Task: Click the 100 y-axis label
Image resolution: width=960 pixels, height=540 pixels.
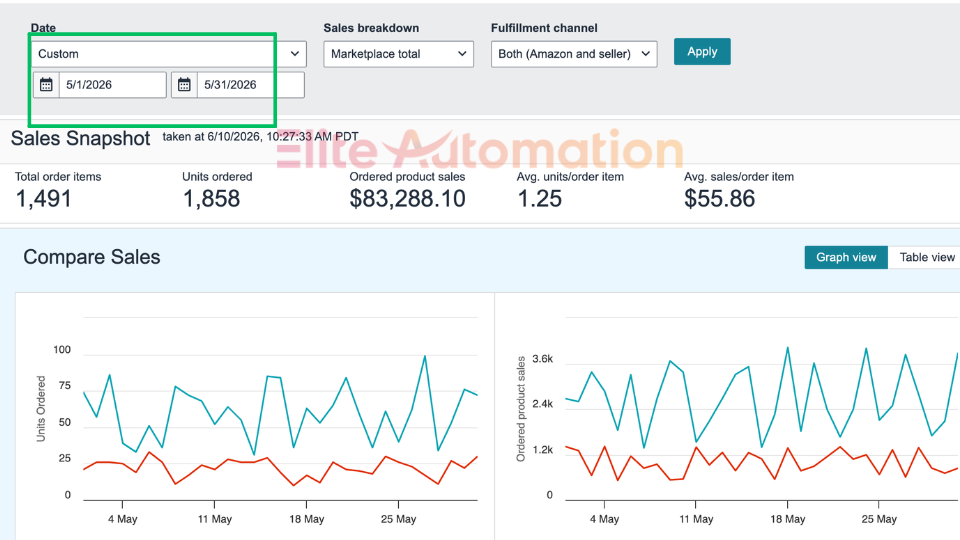Action: tap(62, 350)
